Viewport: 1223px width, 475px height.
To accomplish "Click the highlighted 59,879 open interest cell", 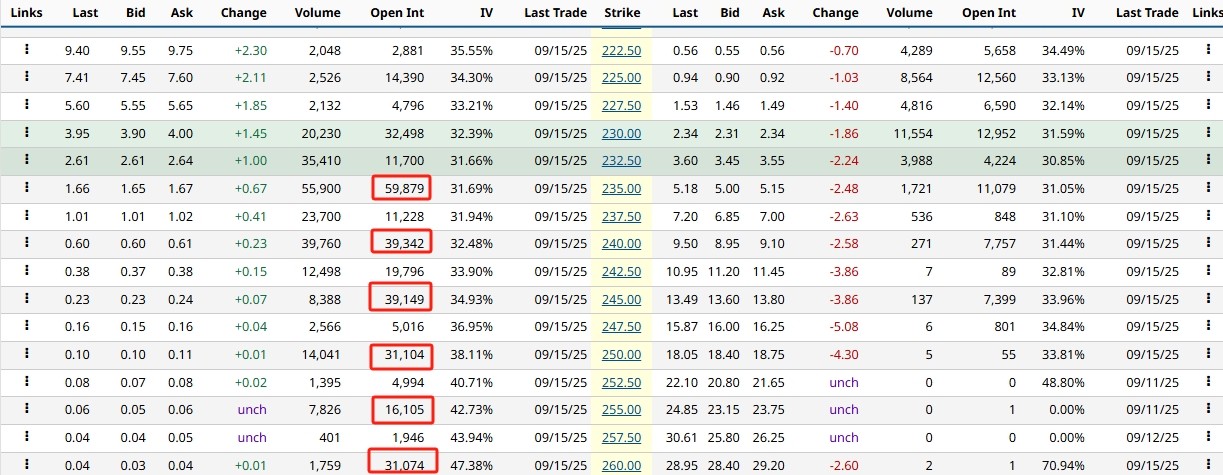I will [402, 188].
